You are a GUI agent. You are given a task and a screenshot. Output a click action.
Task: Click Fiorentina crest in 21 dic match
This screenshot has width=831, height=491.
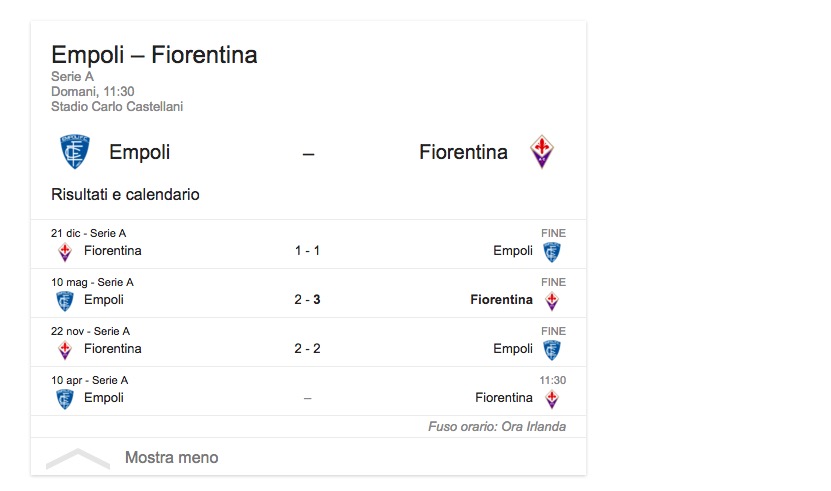click(x=65, y=251)
